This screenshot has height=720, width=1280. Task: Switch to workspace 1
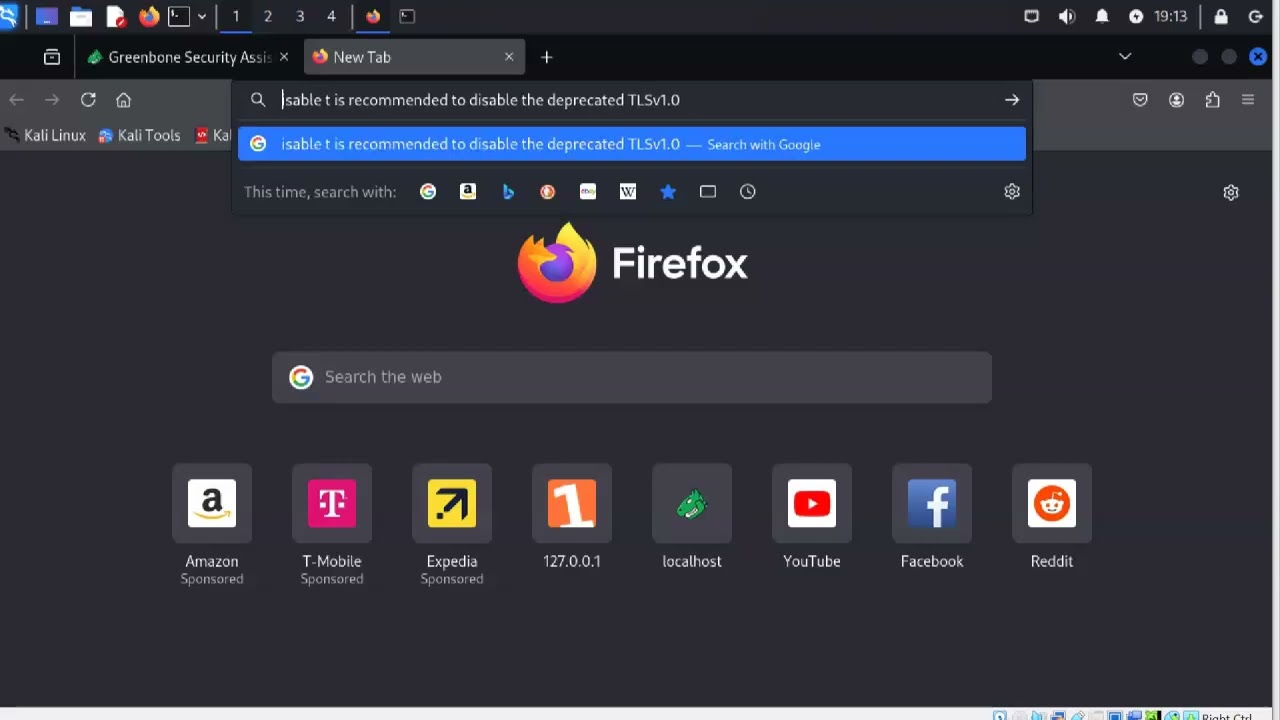click(236, 16)
